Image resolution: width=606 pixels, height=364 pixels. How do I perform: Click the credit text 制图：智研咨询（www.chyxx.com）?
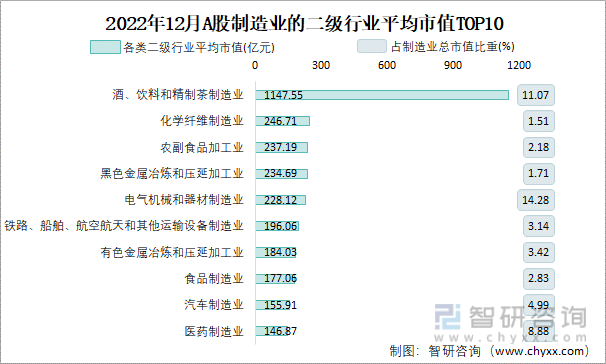[x=489, y=351]
